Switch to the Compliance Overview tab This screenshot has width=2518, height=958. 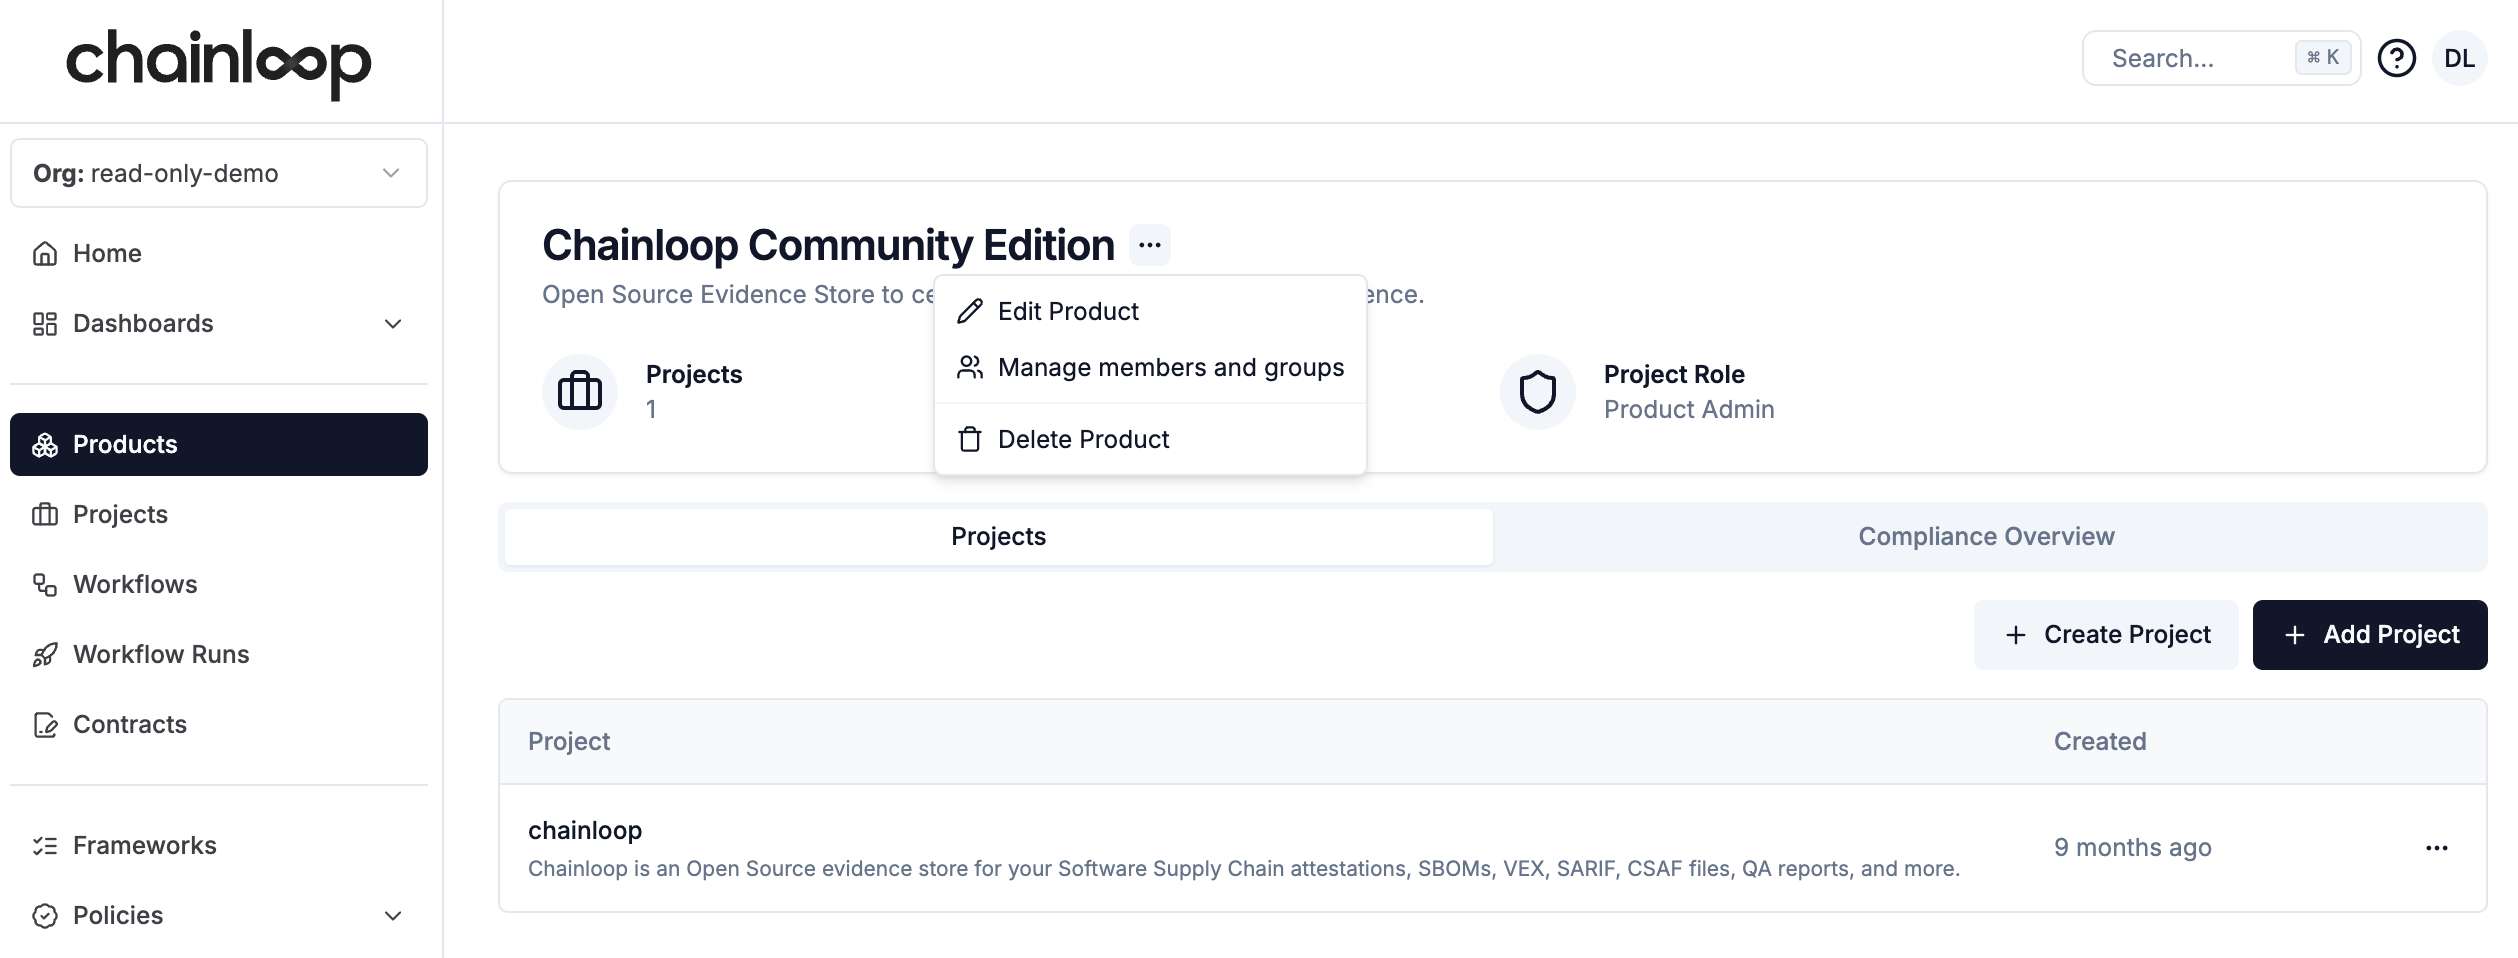(1985, 536)
